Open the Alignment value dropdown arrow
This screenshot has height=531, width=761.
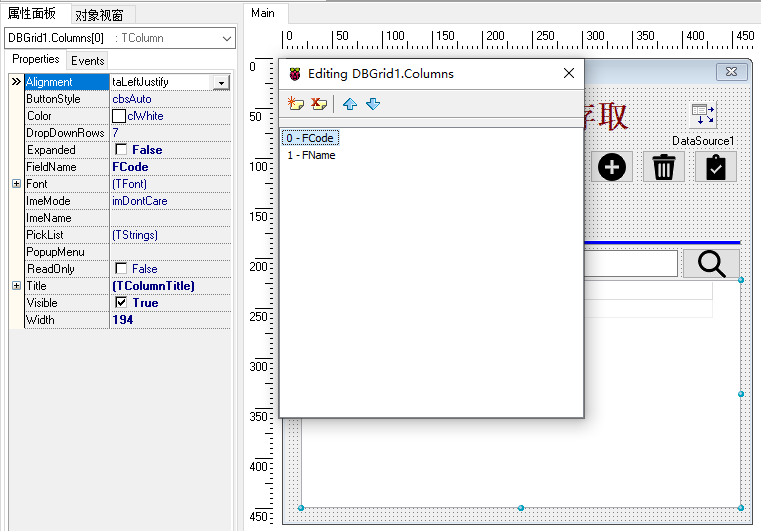pos(221,83)
